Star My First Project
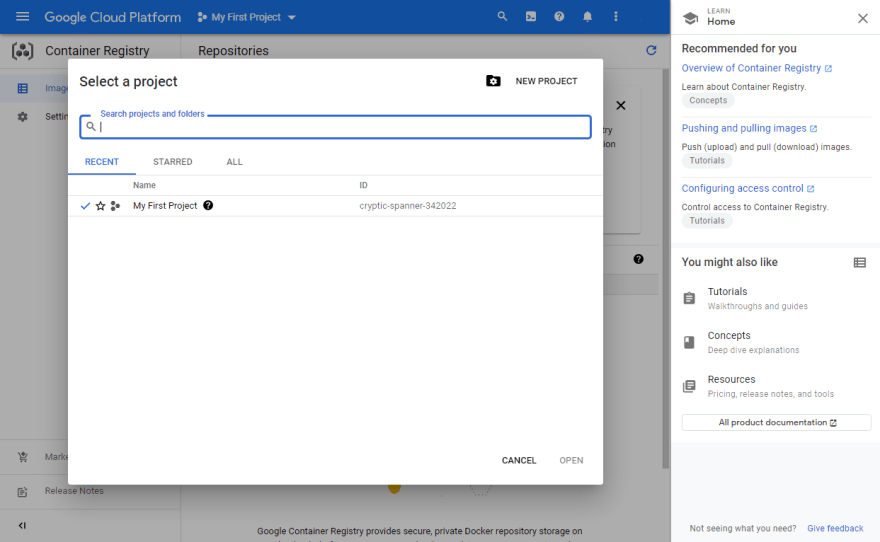This screenshot has height=542, width=880. pos(100,206)
